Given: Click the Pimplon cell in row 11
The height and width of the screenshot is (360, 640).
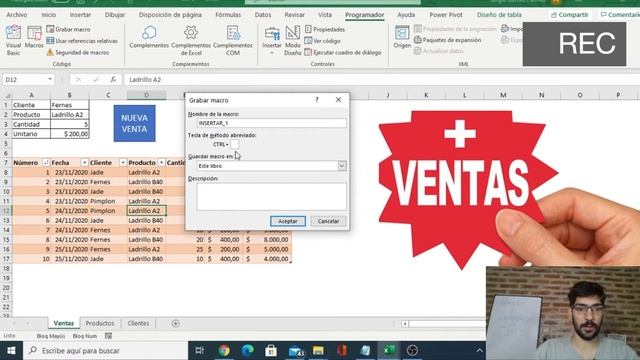Looking at the screenshot, I should [108, 201].
